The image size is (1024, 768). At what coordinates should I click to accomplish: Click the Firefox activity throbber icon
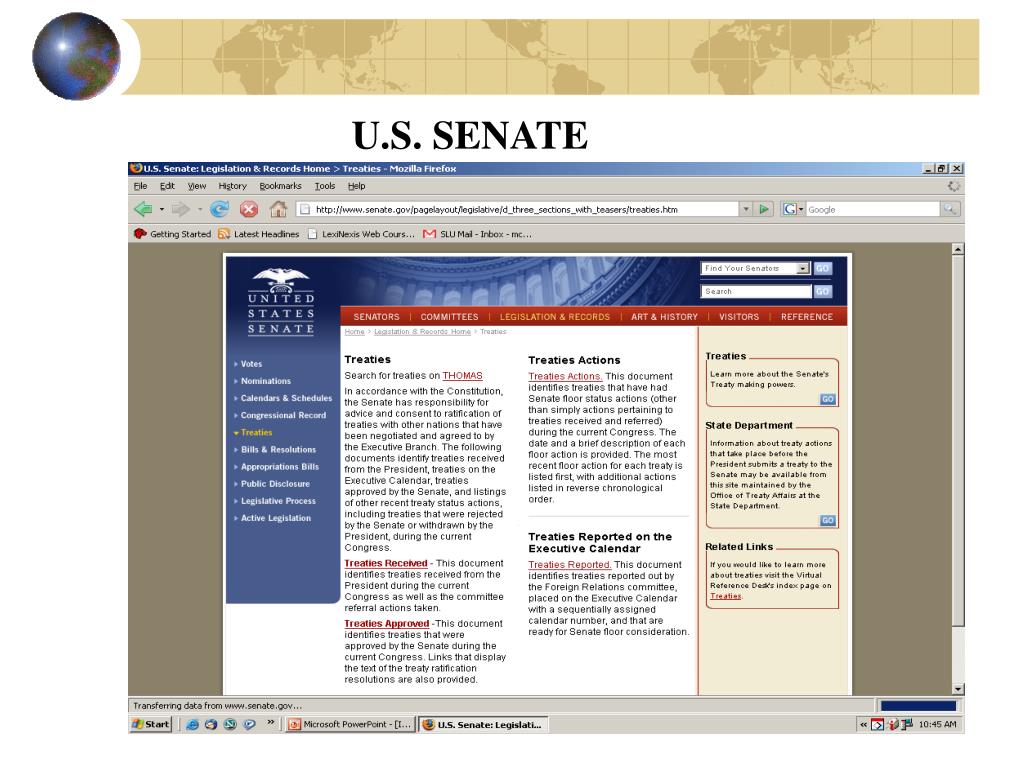(953, 186)
